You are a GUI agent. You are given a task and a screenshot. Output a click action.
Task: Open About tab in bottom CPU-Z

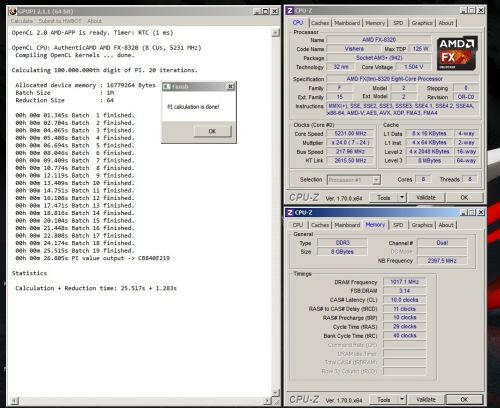coord(446,225)
